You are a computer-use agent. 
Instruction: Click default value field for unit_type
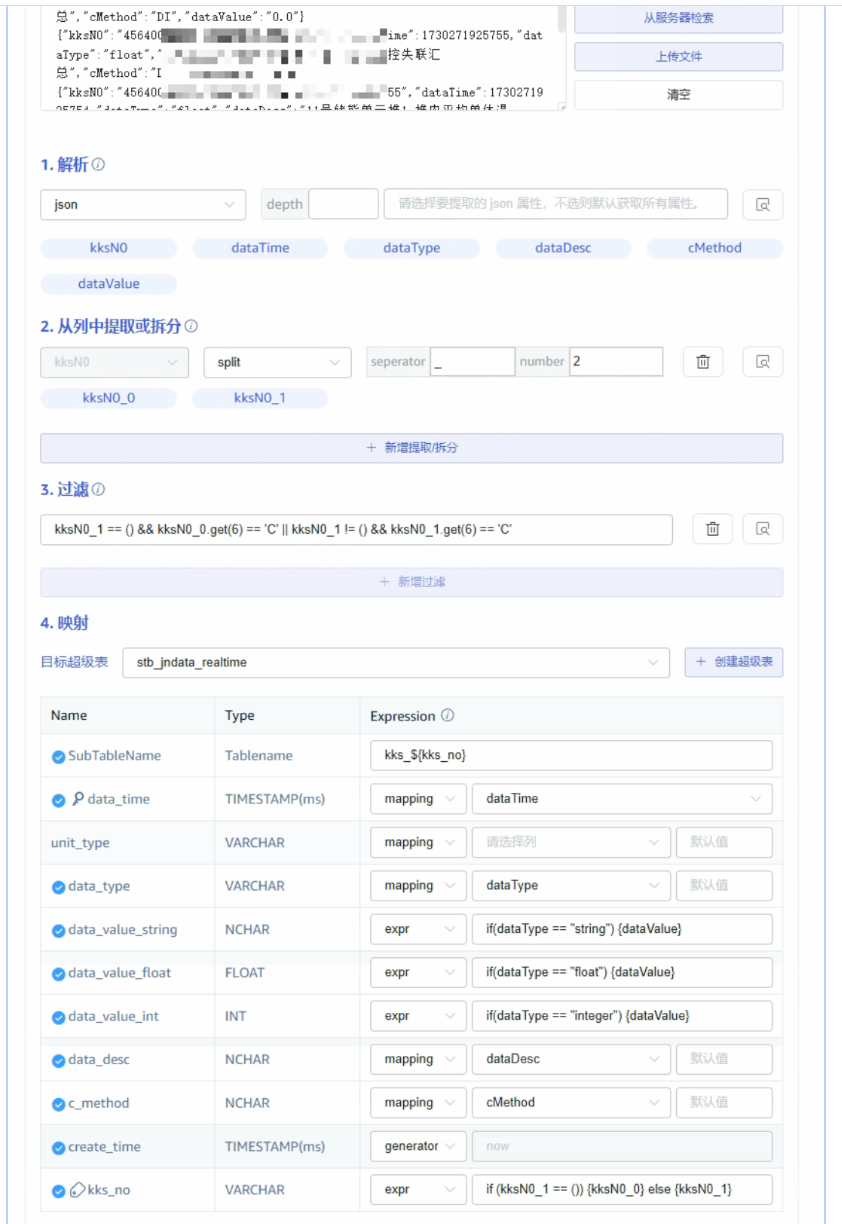coord(724,842)
